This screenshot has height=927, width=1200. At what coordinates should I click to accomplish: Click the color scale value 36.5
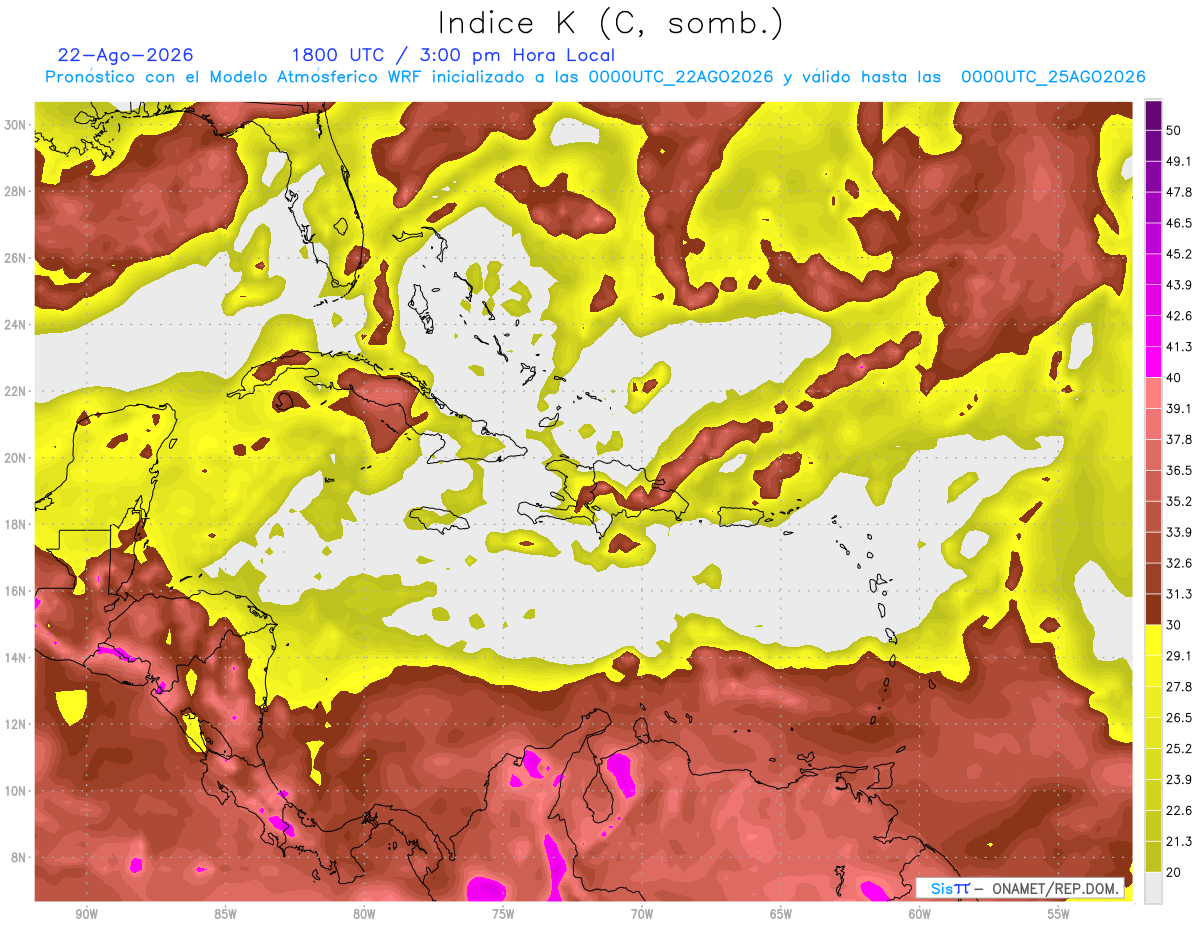(x=1179, y=470)
